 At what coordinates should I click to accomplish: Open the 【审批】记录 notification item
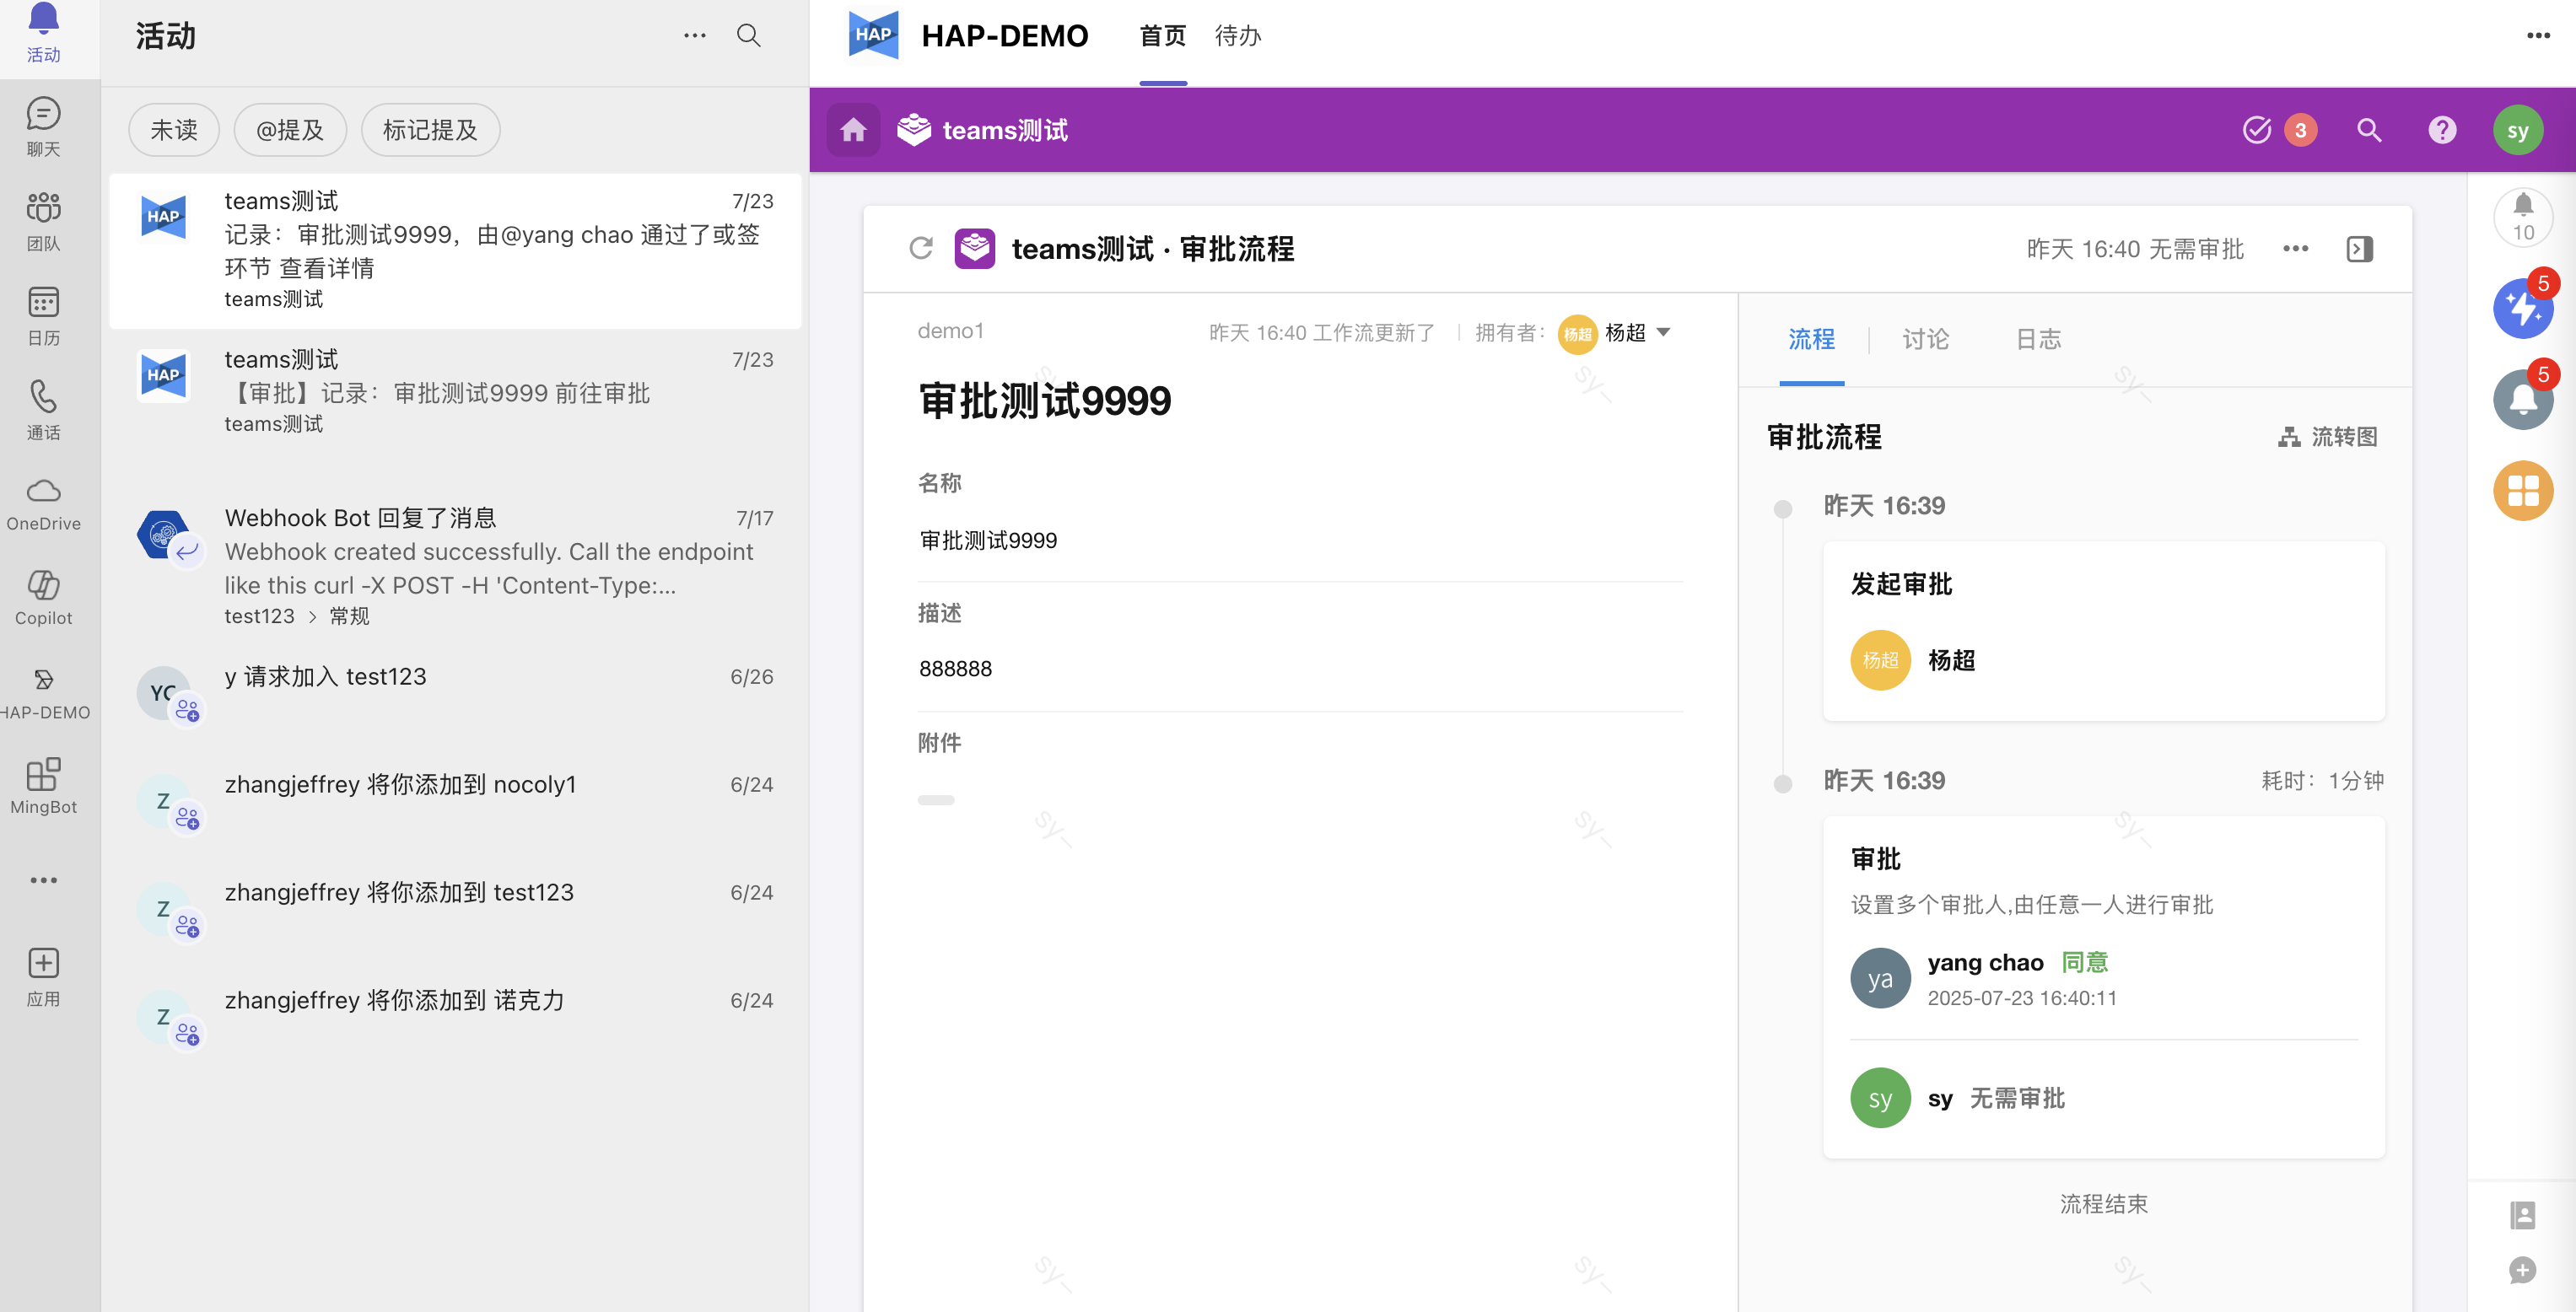(455, 391)
